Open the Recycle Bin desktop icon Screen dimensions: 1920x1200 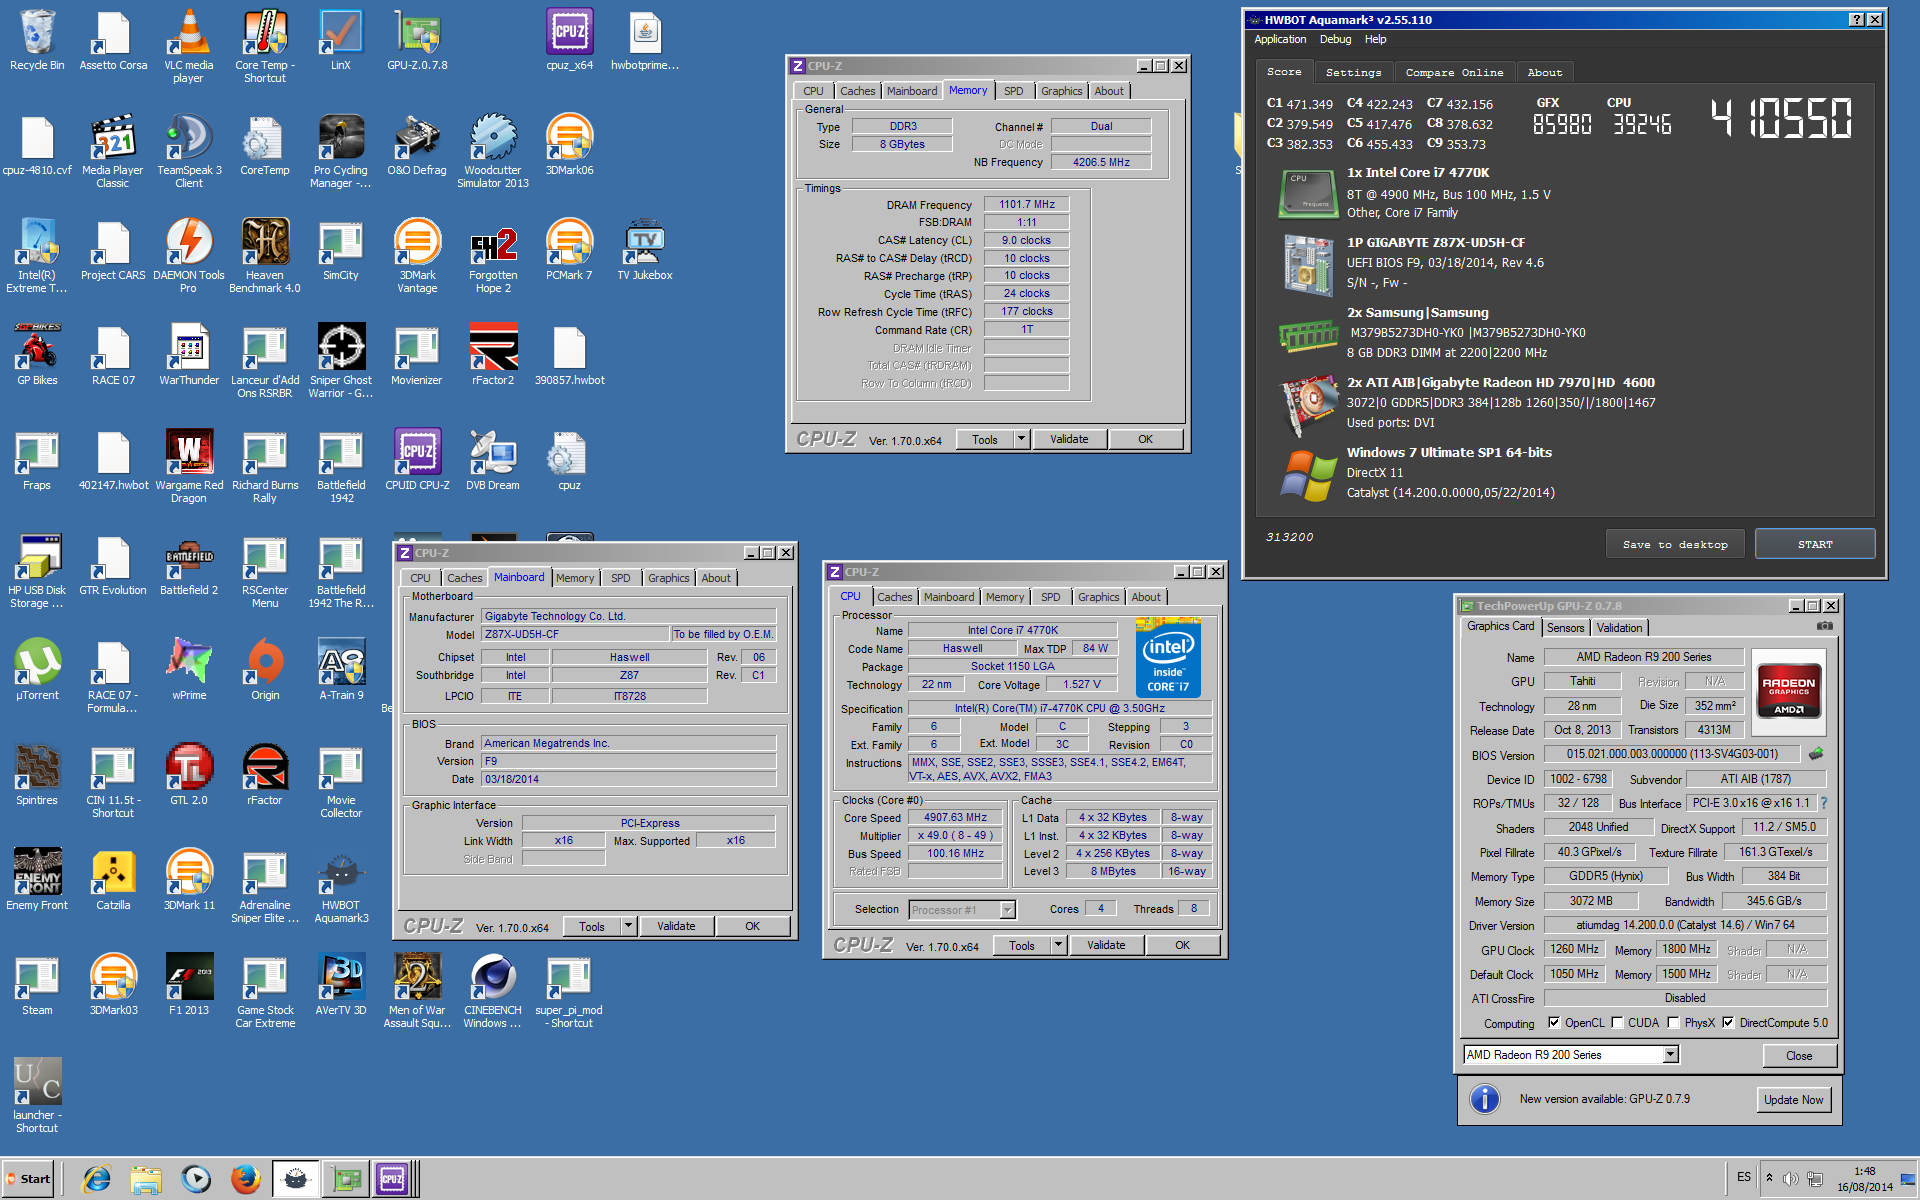(x=37, y=40)
